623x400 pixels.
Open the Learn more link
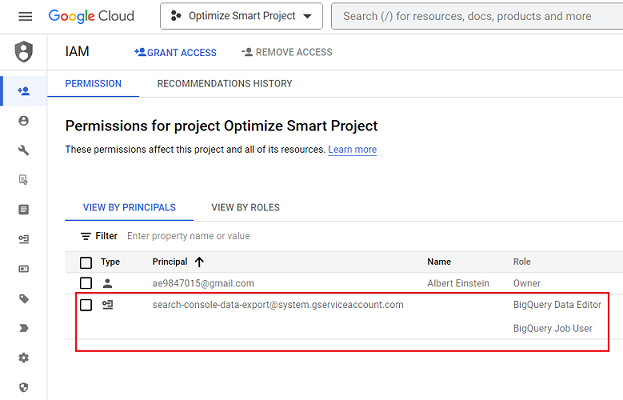pos(352,150)
